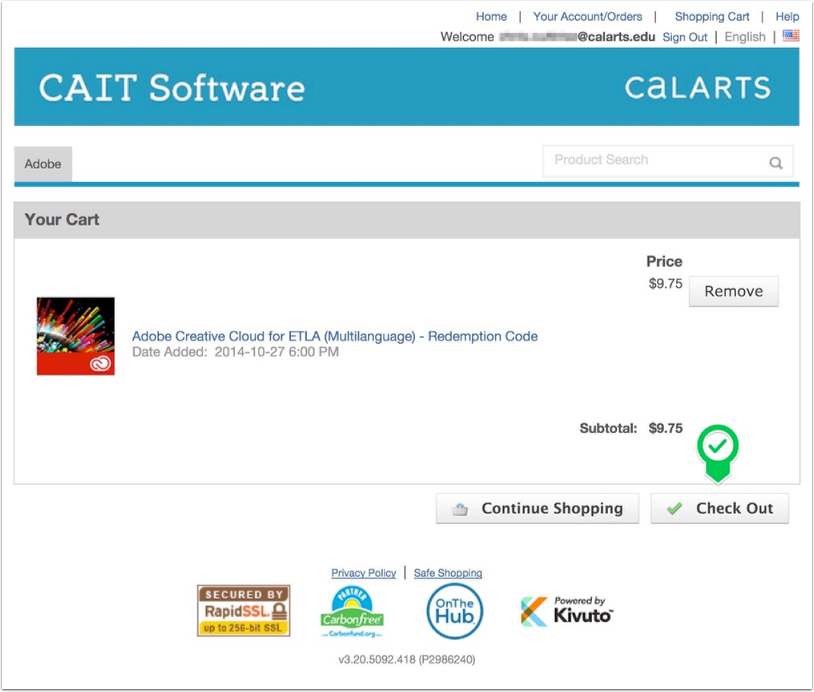
Task: Open Your Account/Orders page
Action: click(x=588, y=17)
